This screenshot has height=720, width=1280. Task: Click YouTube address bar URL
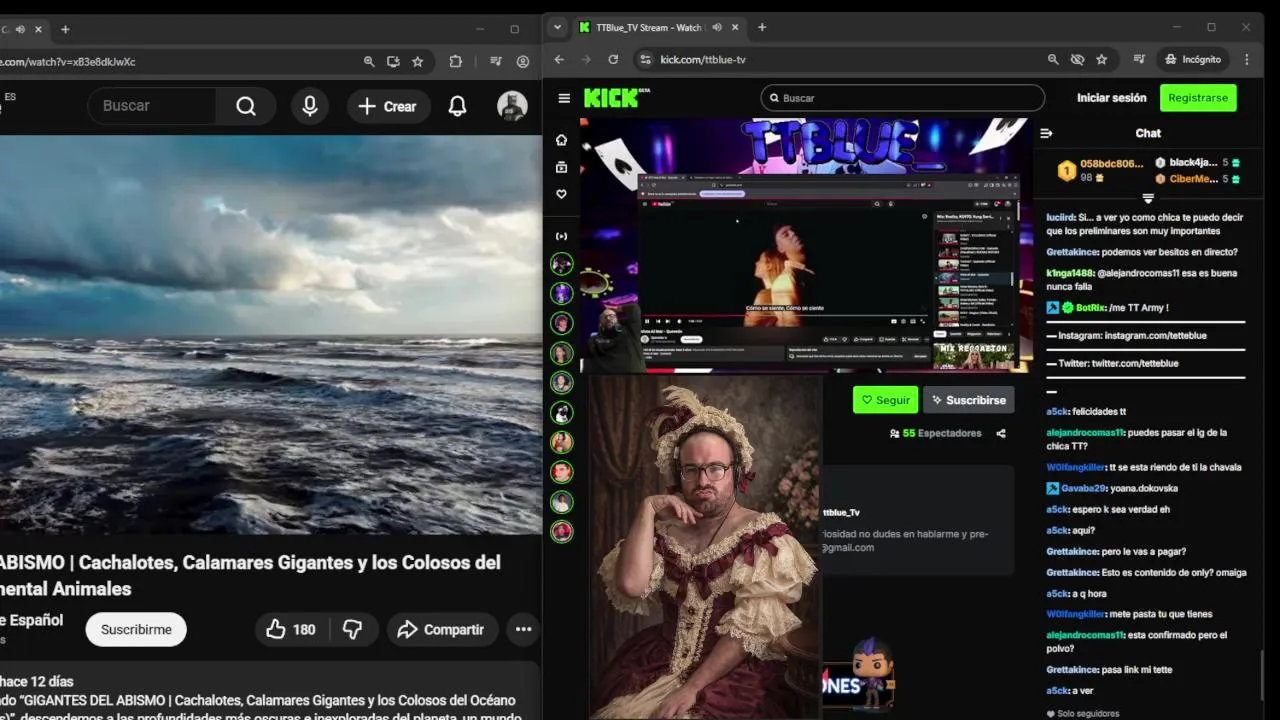coord(68,61)
